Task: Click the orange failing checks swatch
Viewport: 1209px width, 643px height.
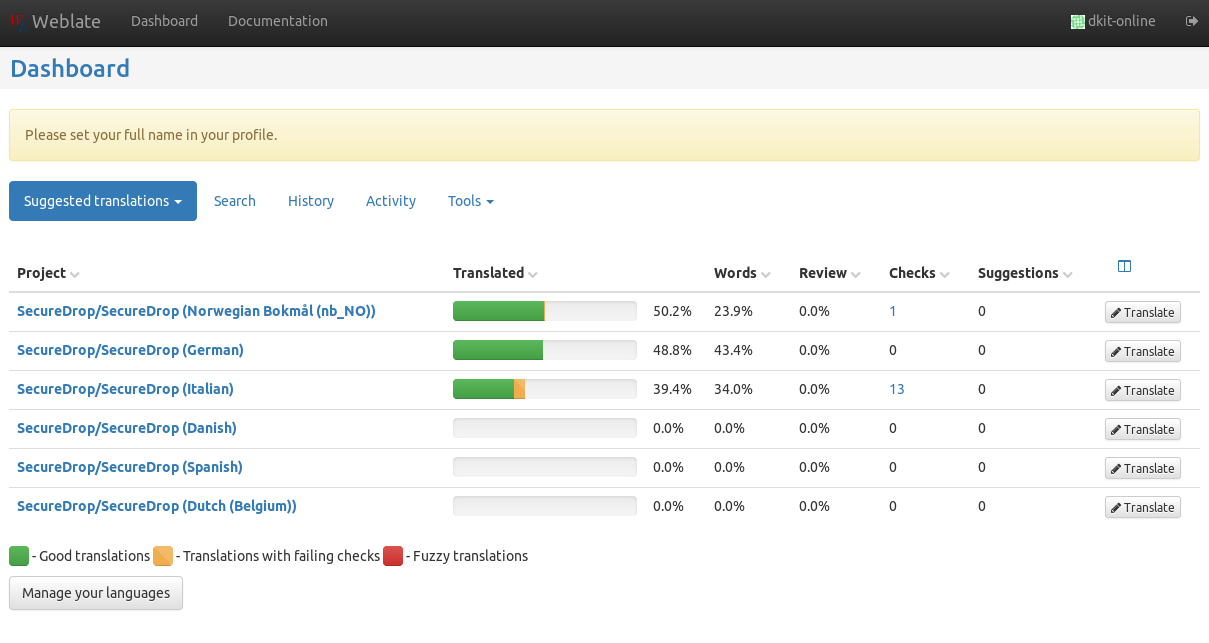Action: coord(163,556)
